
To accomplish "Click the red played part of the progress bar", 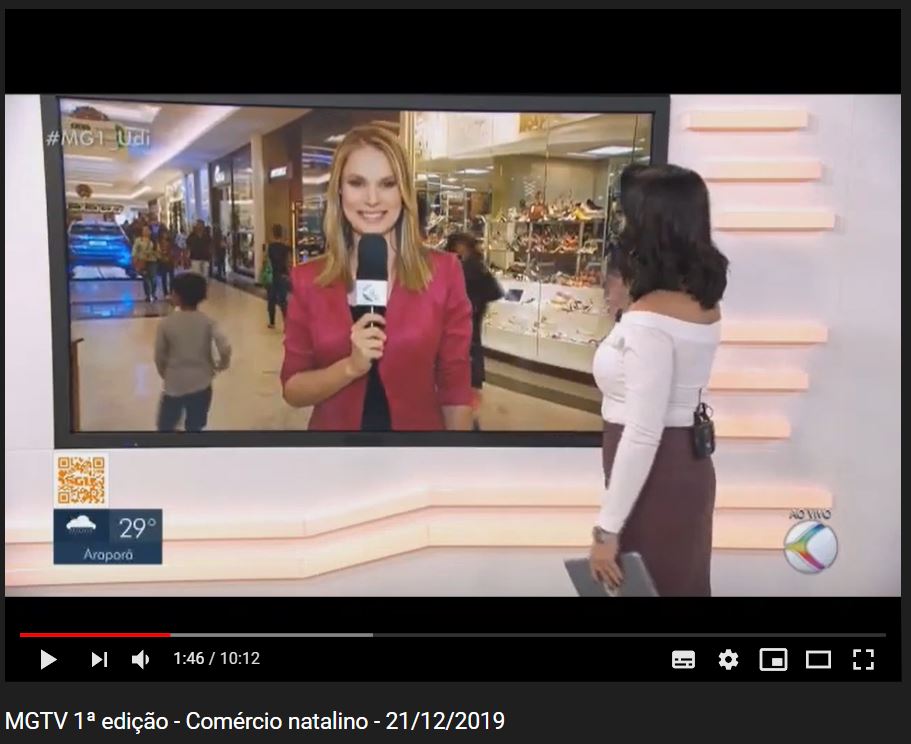I will [x=95, y=634].
